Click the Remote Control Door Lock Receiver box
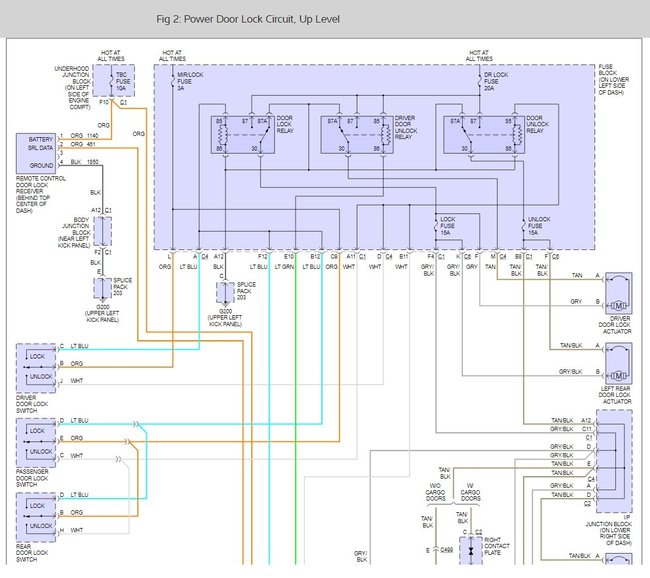650x578 pixels. [36, 153]
